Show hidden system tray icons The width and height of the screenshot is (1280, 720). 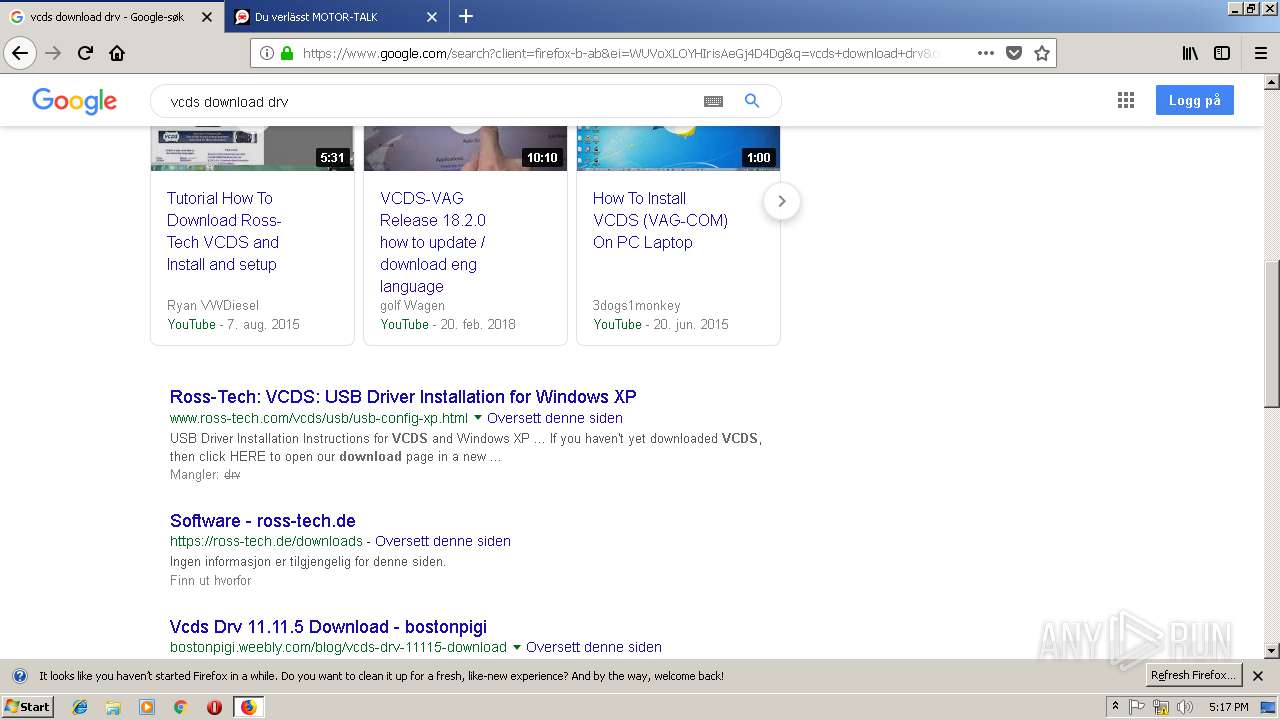pos(1115,707)
